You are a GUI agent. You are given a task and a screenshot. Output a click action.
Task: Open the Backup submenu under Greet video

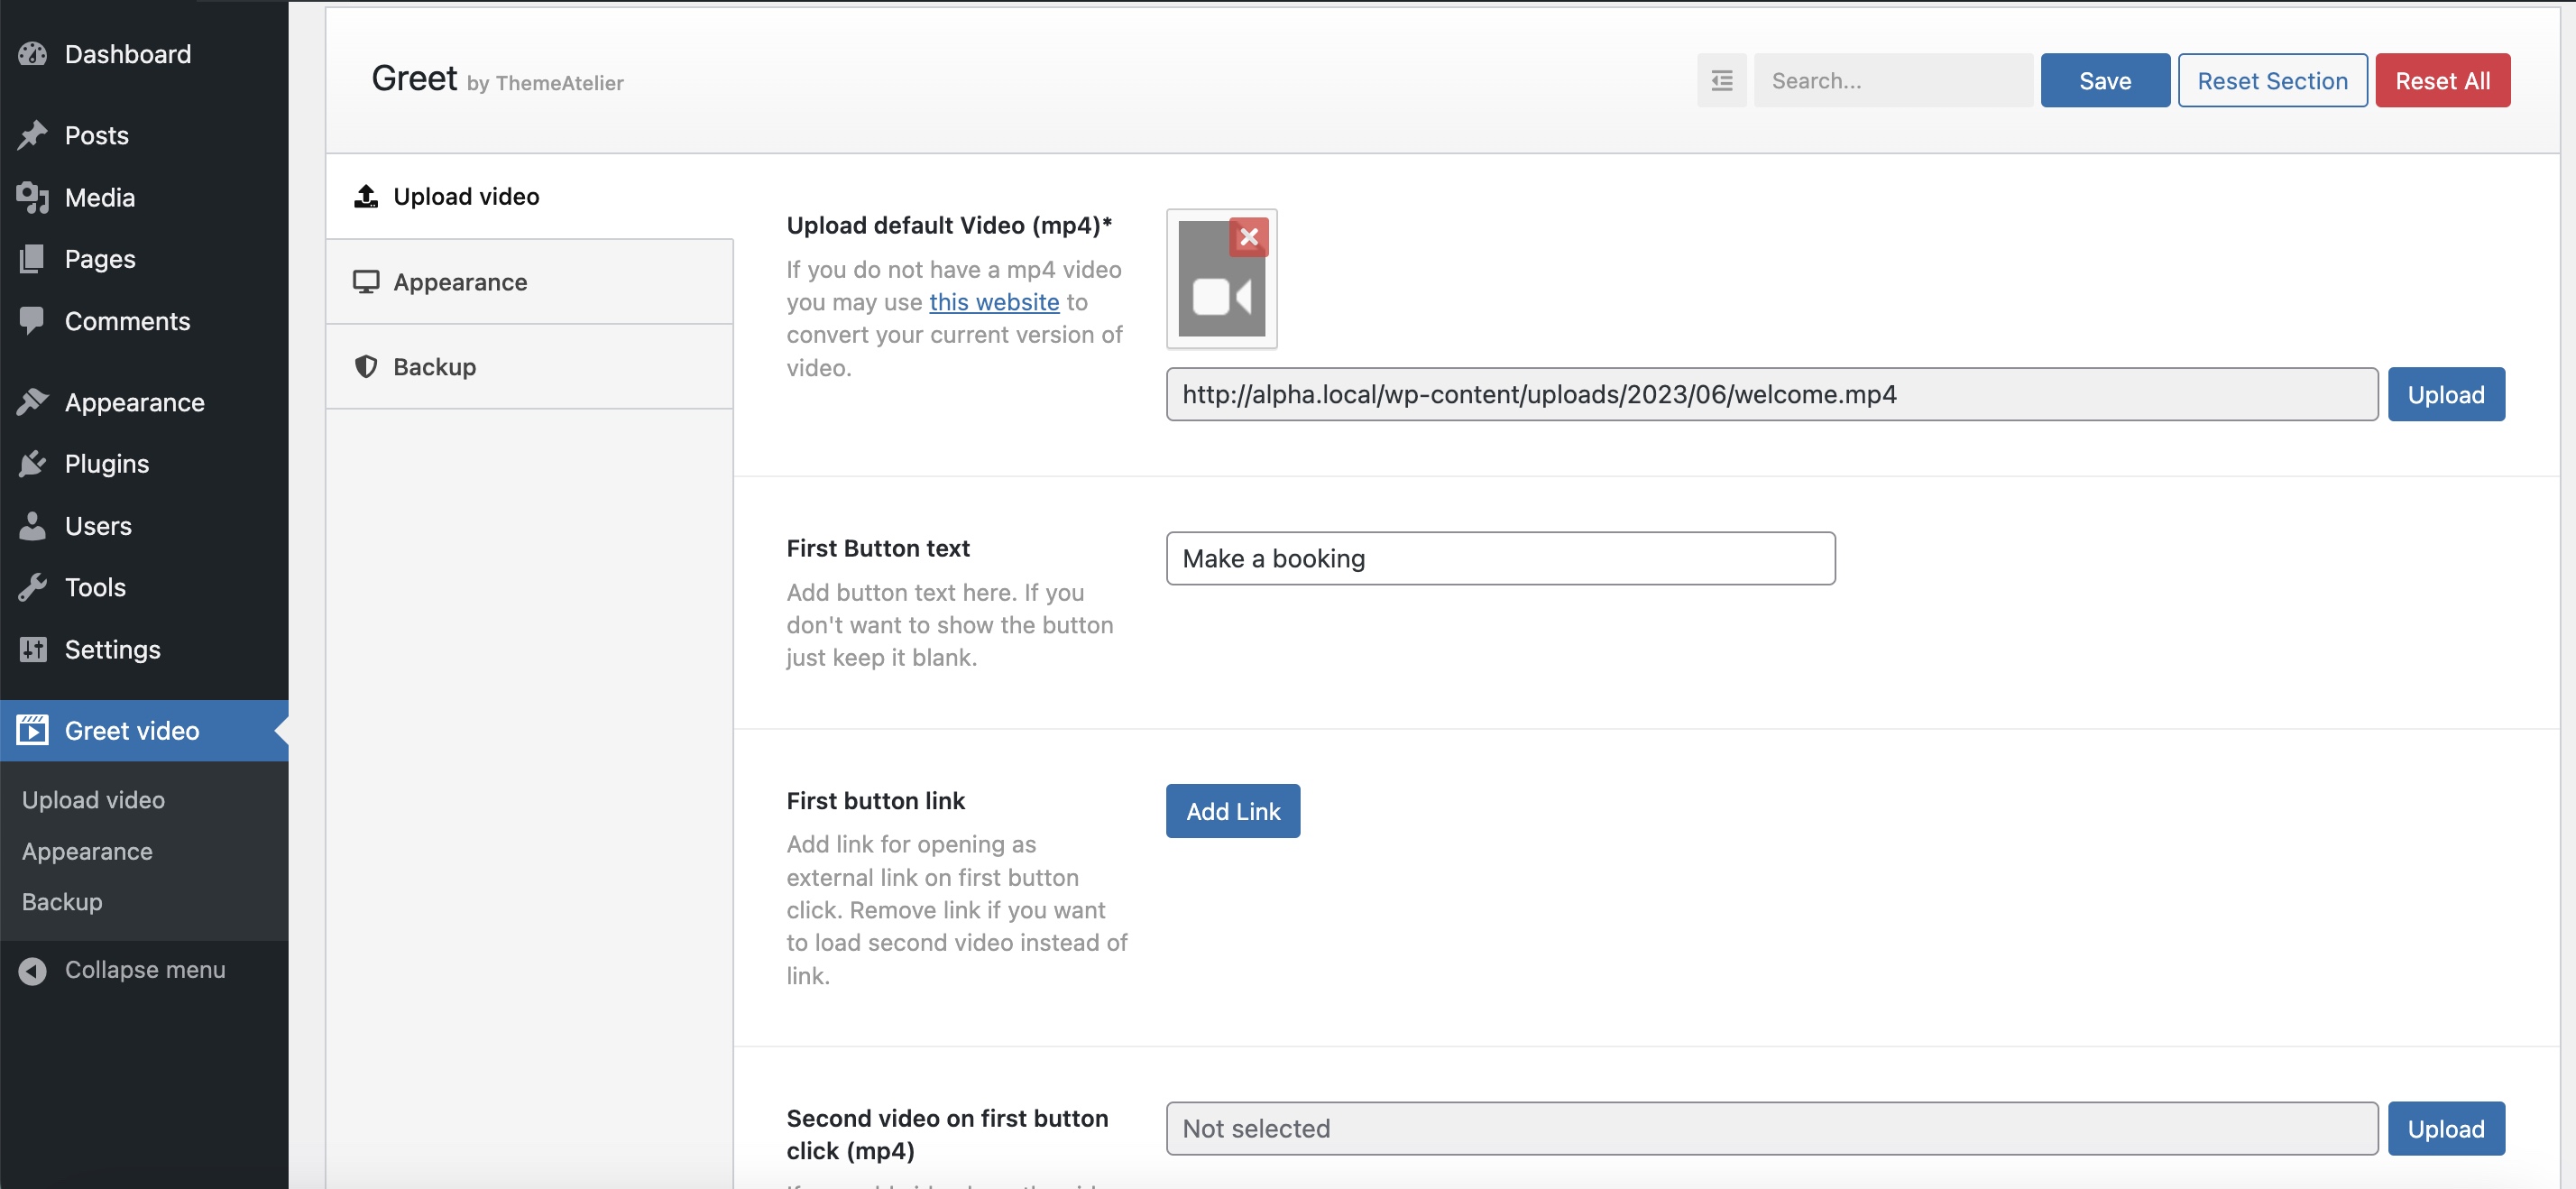(x=62, y=902)
